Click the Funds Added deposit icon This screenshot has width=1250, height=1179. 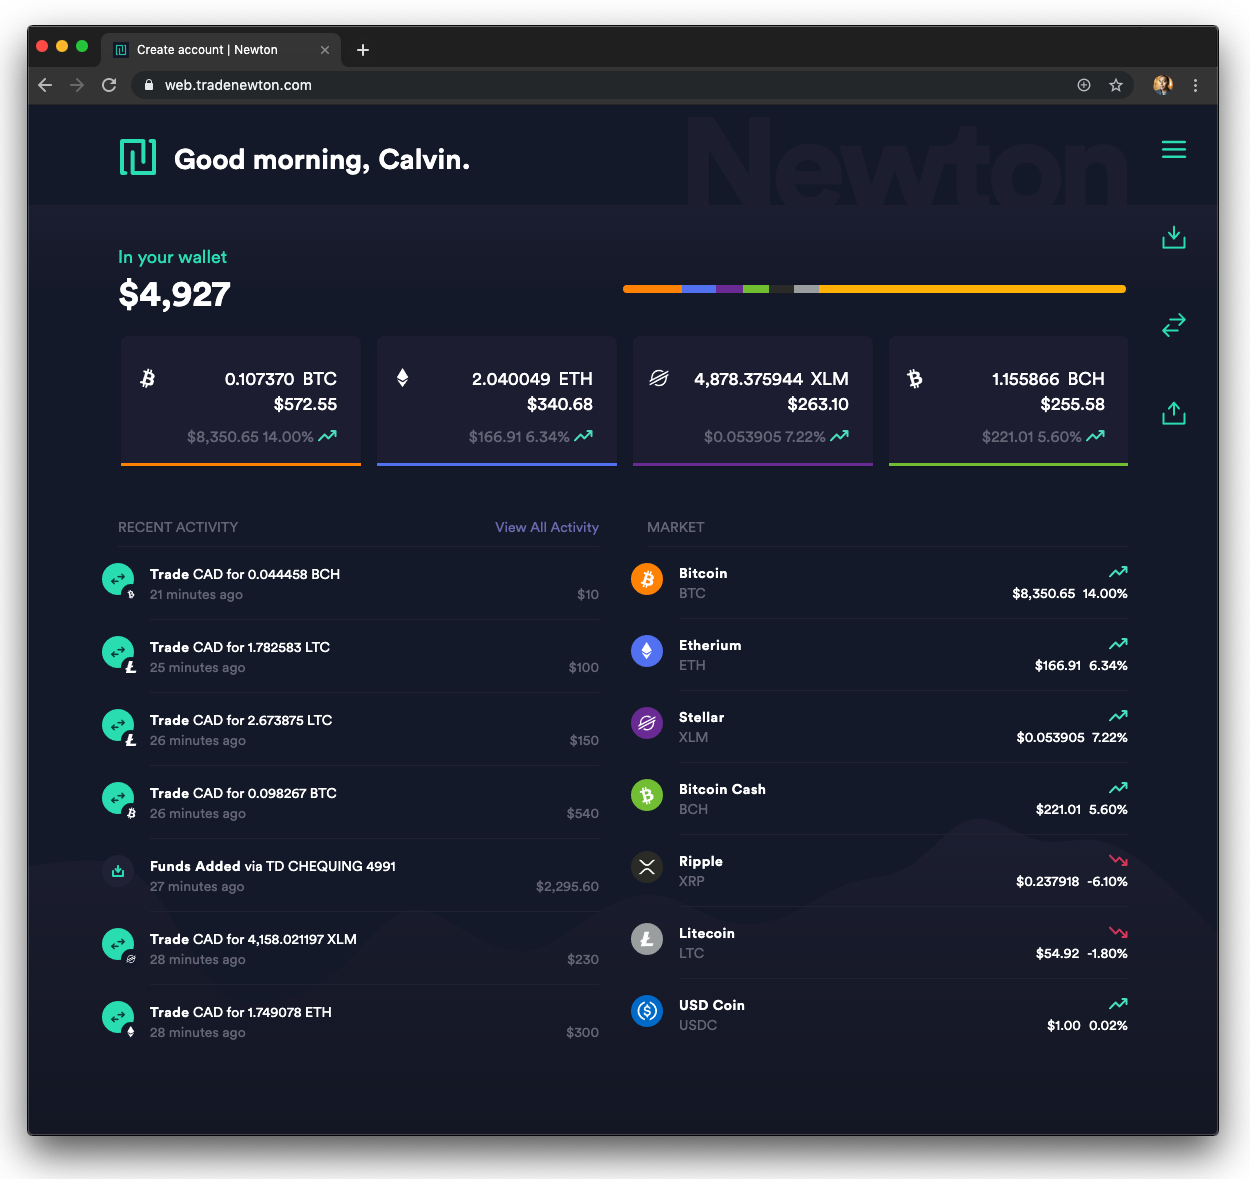tap(118, 871)
